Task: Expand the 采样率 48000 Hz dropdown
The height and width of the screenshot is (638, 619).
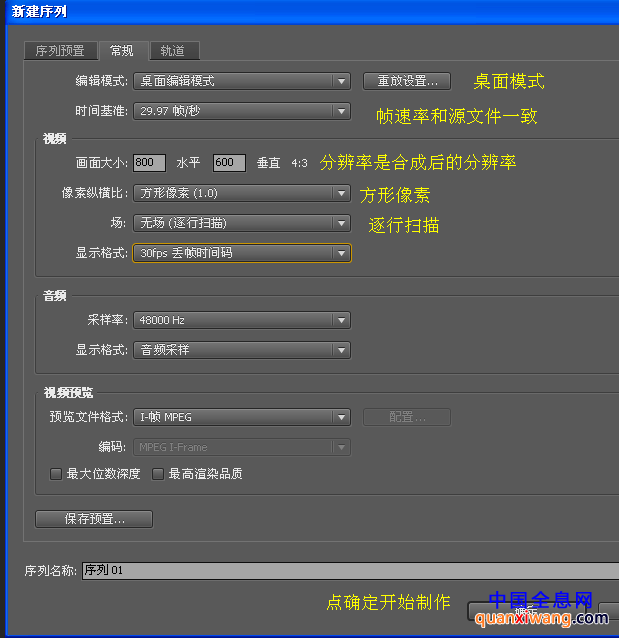Action: [241, 320]
